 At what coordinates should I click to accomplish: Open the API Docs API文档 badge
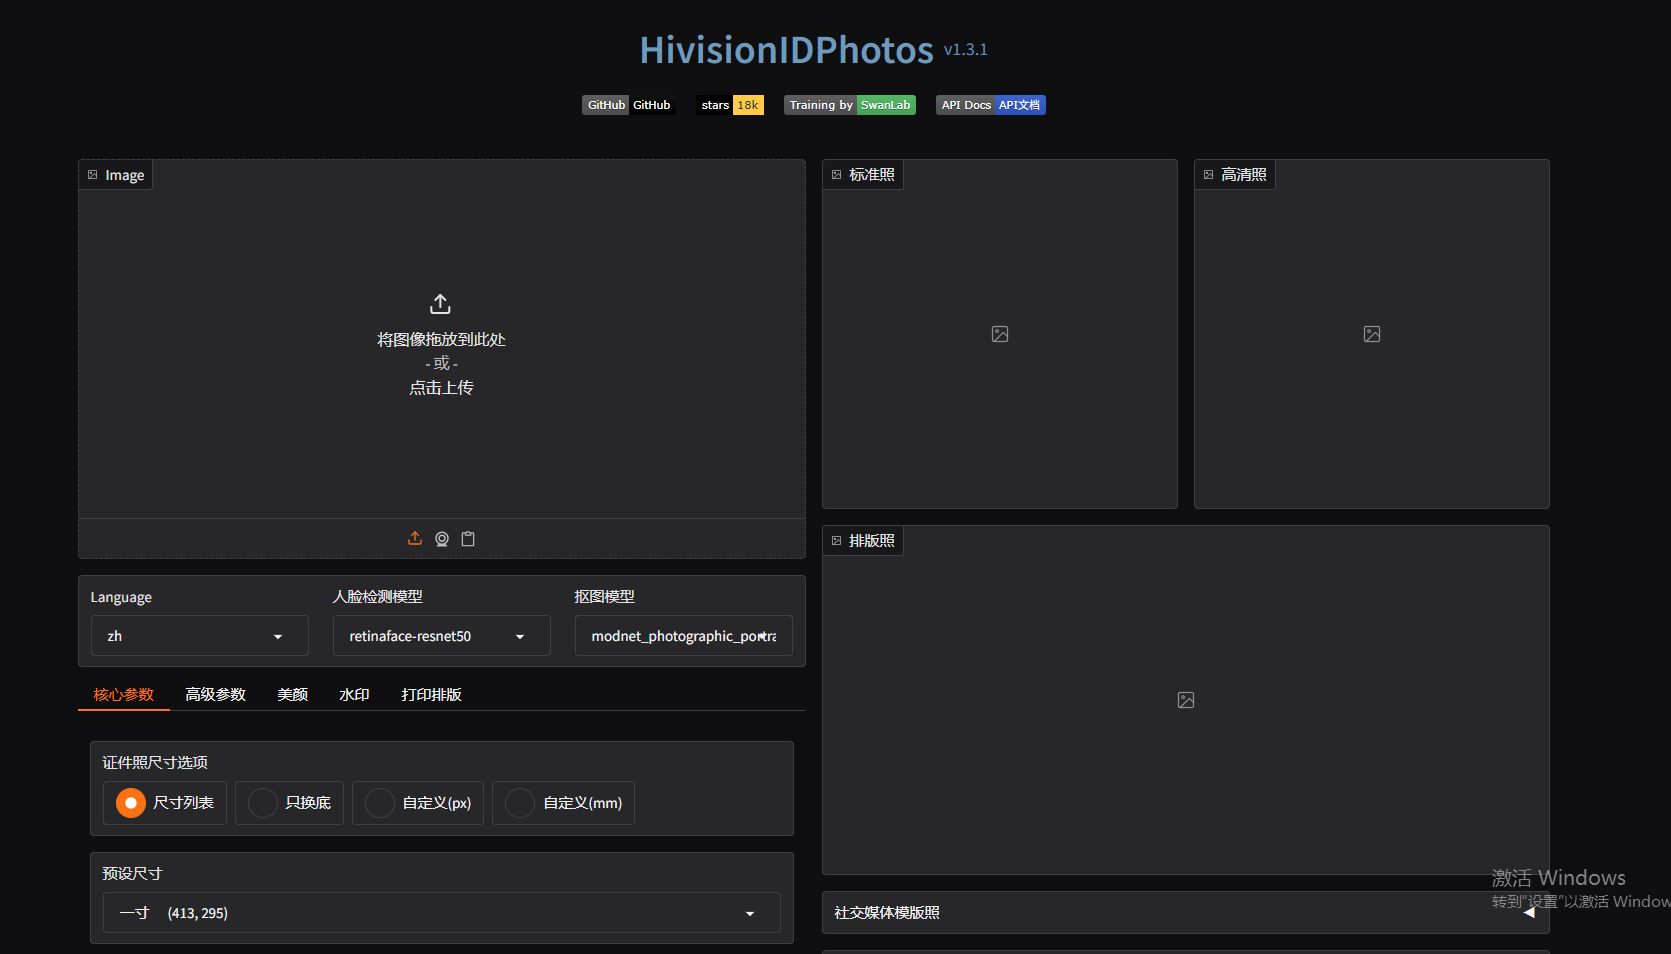tap(991, 105)
